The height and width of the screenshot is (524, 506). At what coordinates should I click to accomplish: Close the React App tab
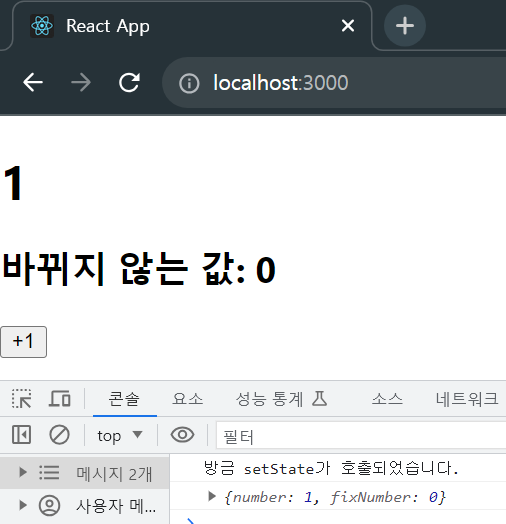click(348, 26)
